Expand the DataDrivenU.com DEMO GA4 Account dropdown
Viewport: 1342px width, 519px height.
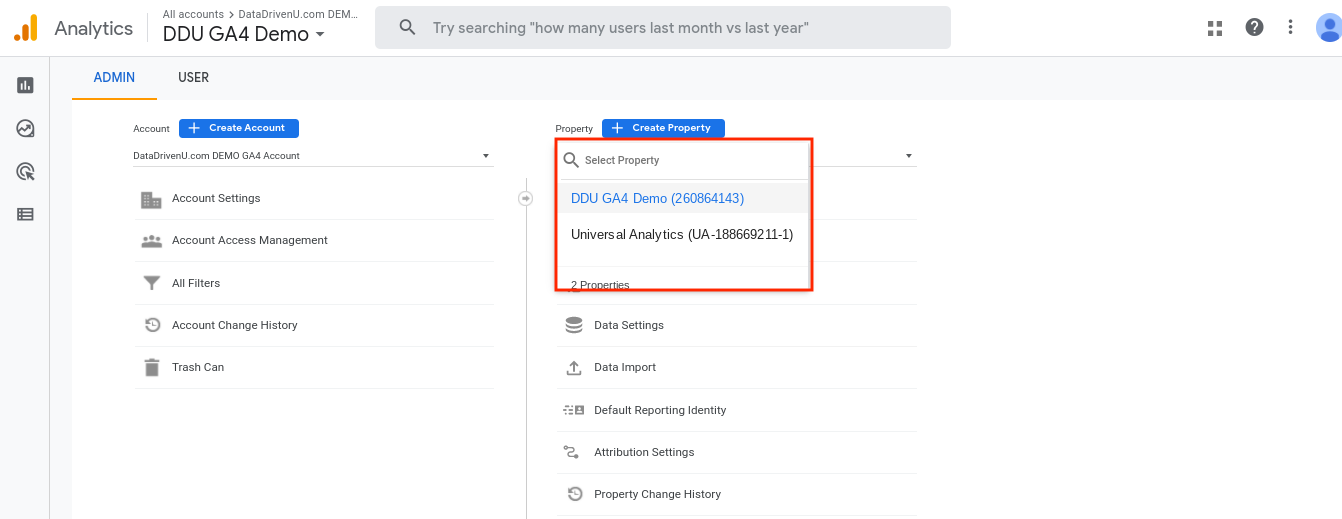click(x=313, y=156)
